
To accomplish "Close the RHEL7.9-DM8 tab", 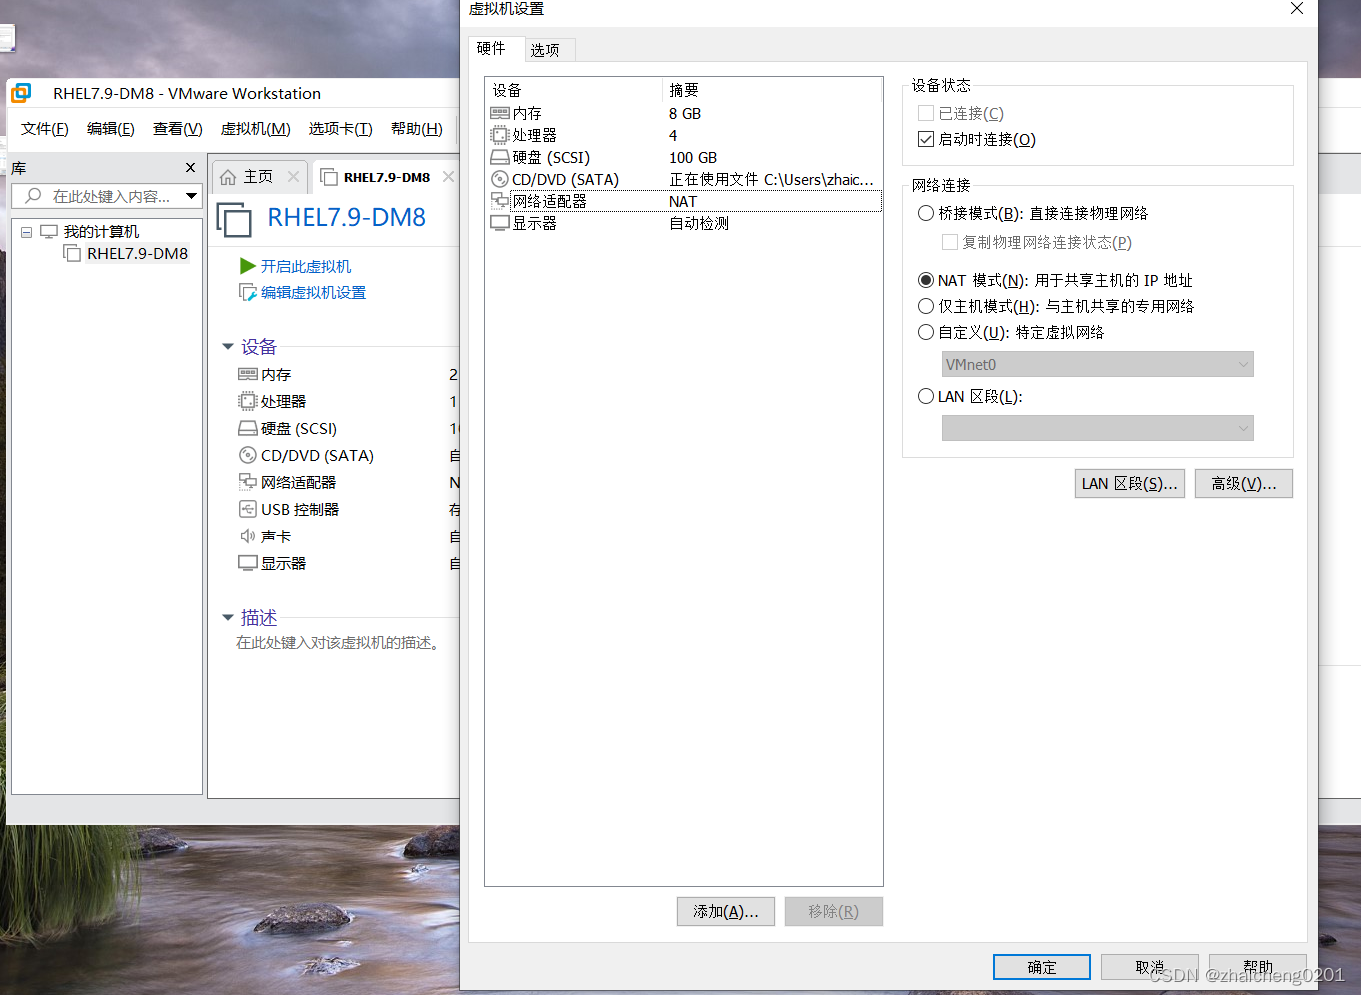I will click(x=448, y=177).
